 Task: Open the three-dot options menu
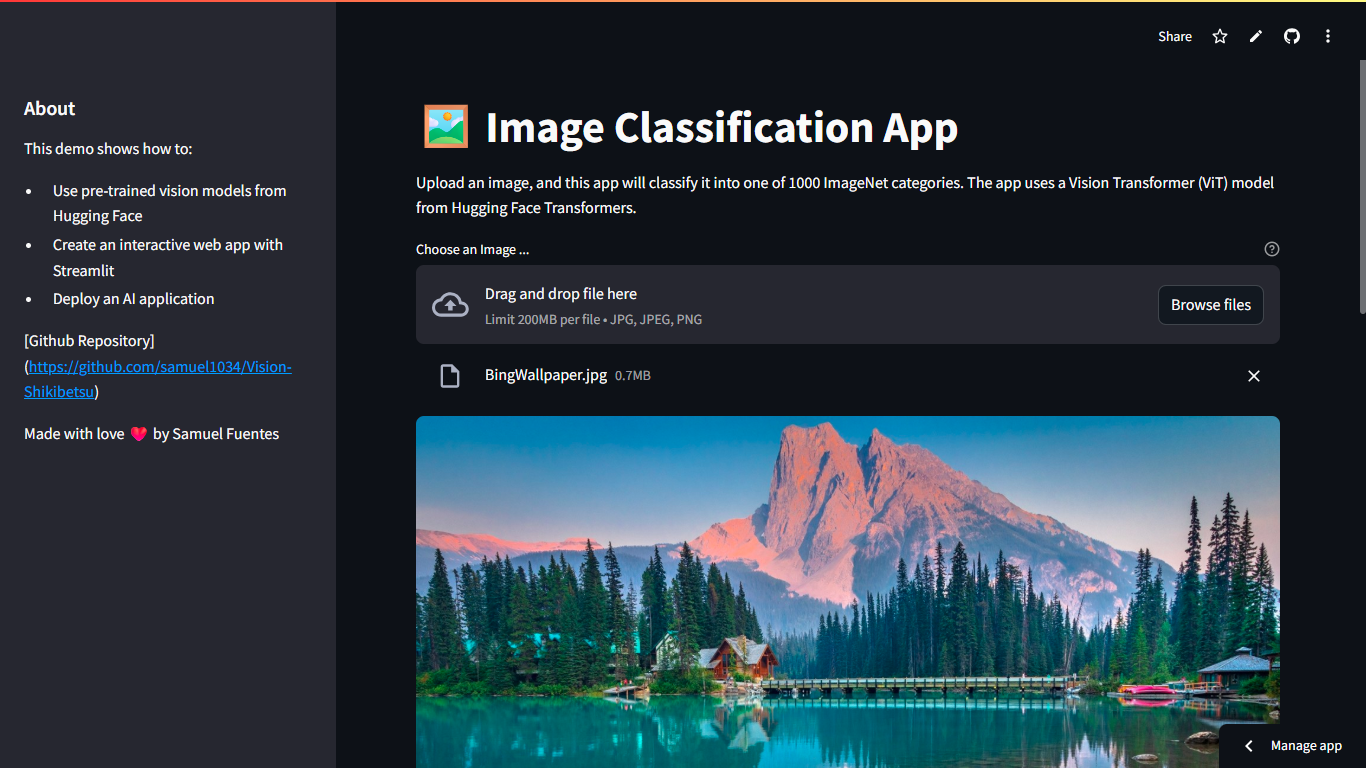coord(1327,36)
